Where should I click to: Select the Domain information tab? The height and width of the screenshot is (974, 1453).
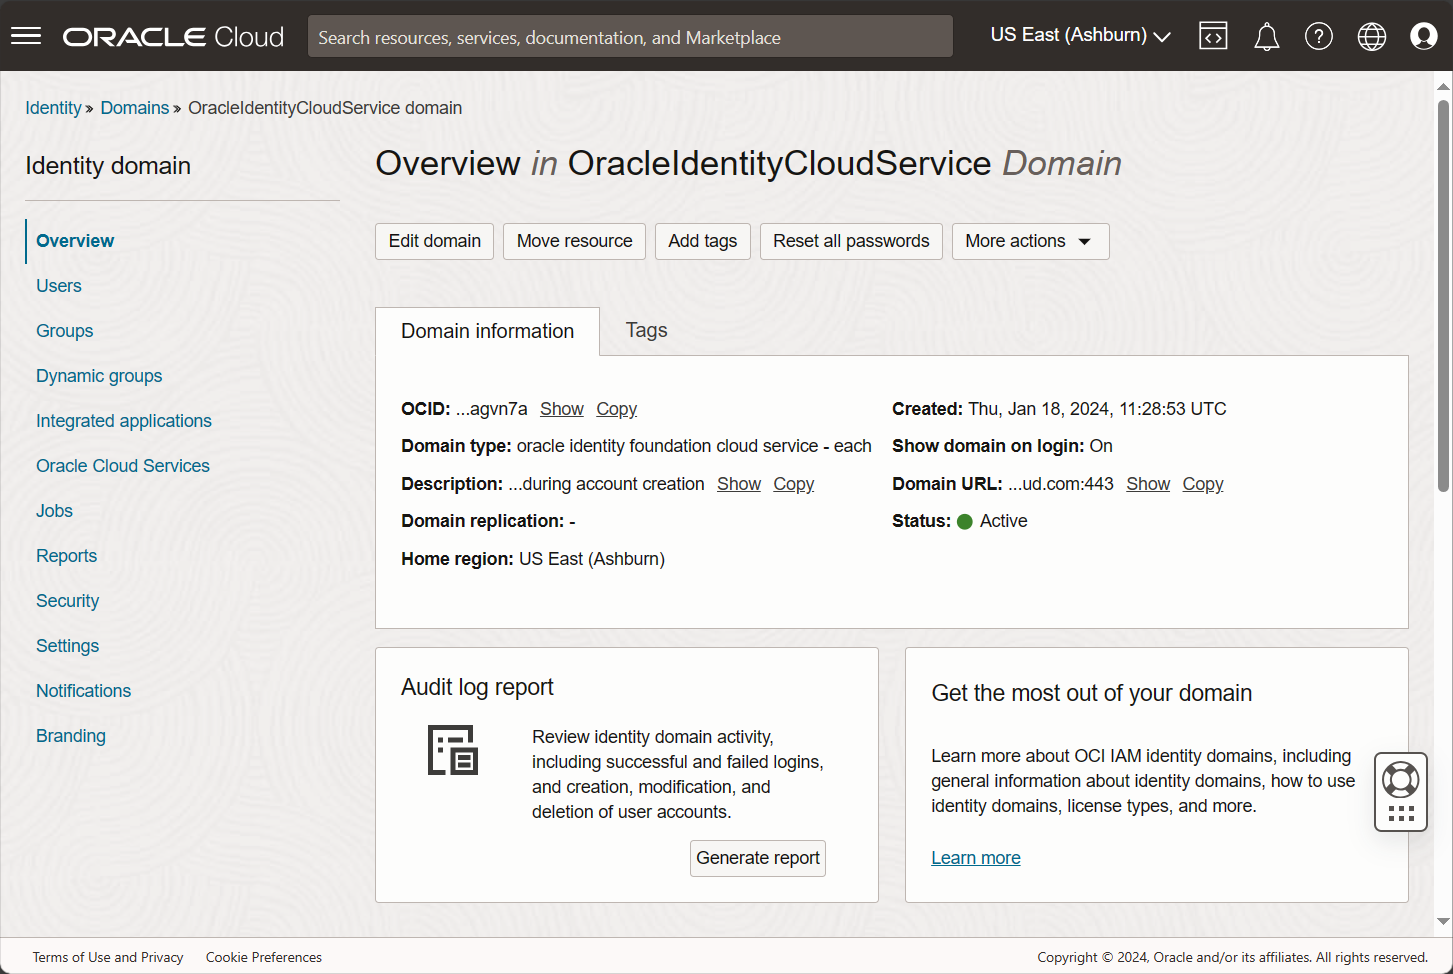(486, 330)
